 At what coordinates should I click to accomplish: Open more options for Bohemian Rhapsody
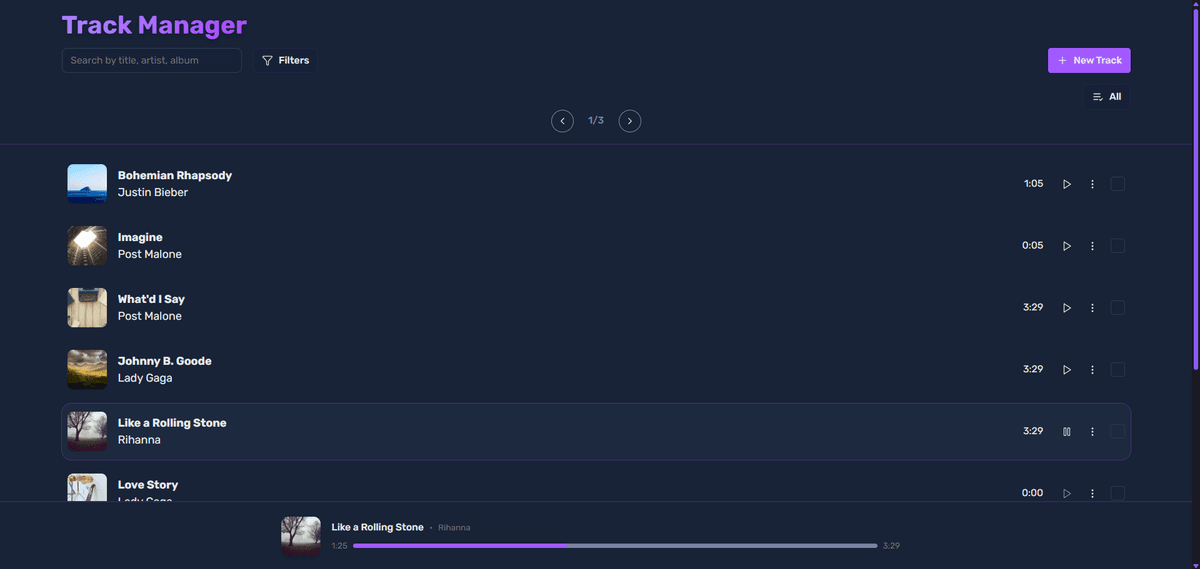[x=1092, y=184]
